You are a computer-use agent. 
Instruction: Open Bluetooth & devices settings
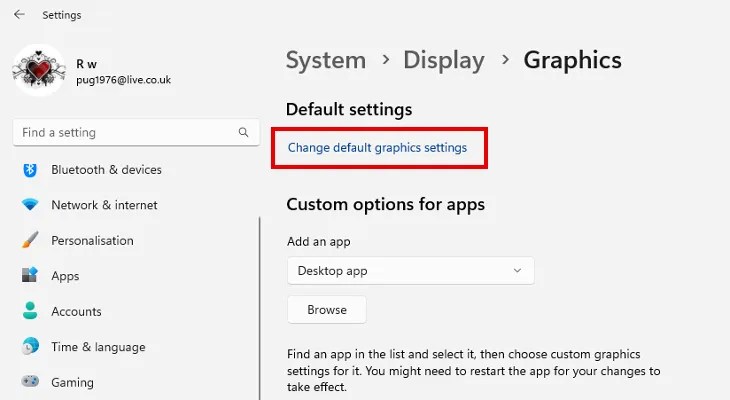(107, 170)
